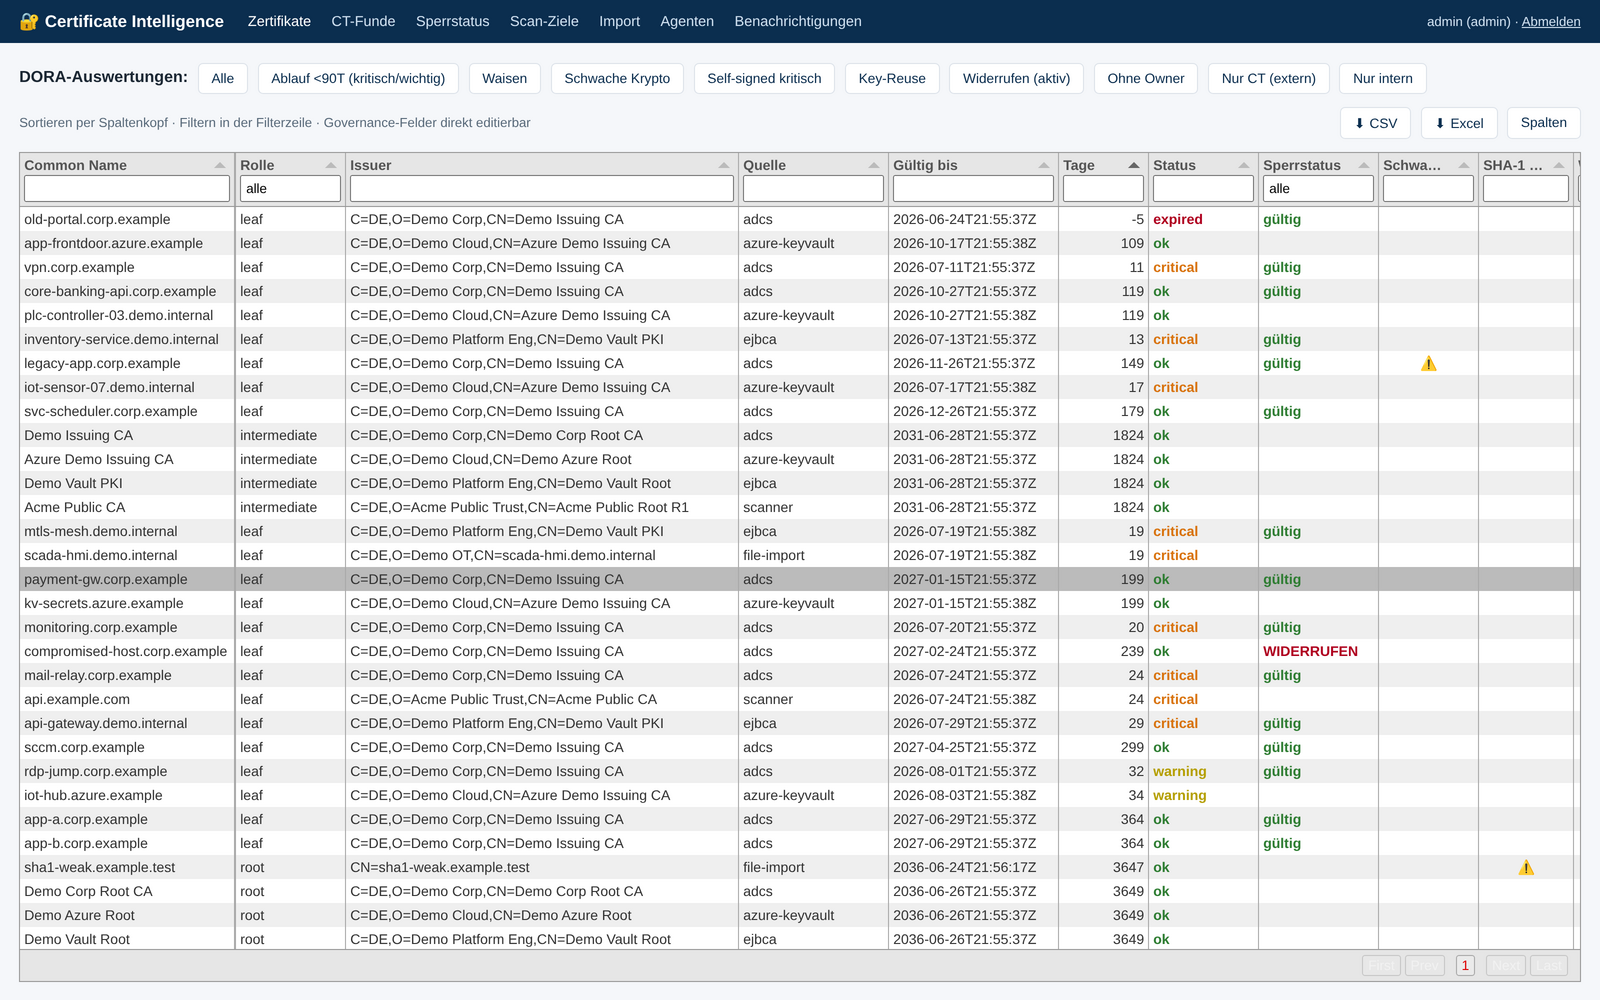Toggle sort arrow on Rolle column
This screenshot has width=1600, height=1000.
tap(331, 165)
